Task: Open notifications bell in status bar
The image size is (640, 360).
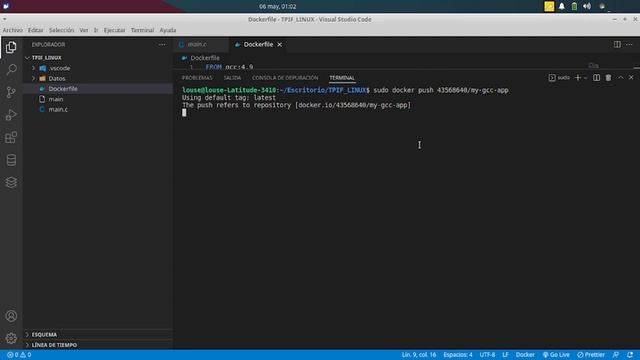Action: pos(630,355)
